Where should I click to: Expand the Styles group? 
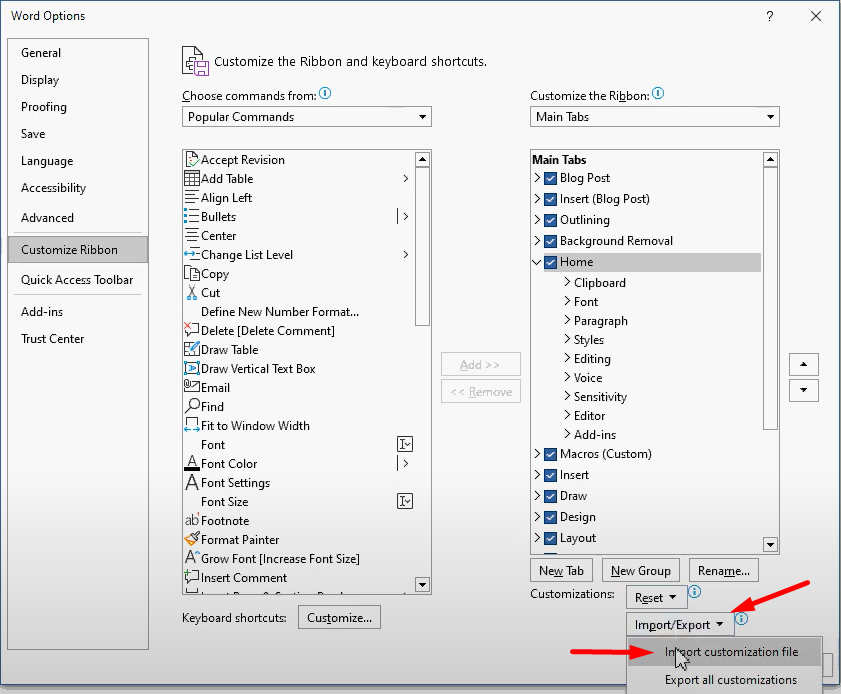(x=567, y=339)
